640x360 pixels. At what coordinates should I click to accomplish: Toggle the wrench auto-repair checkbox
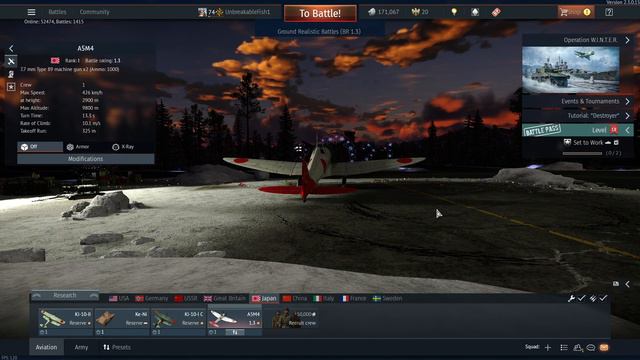[581, 298]
